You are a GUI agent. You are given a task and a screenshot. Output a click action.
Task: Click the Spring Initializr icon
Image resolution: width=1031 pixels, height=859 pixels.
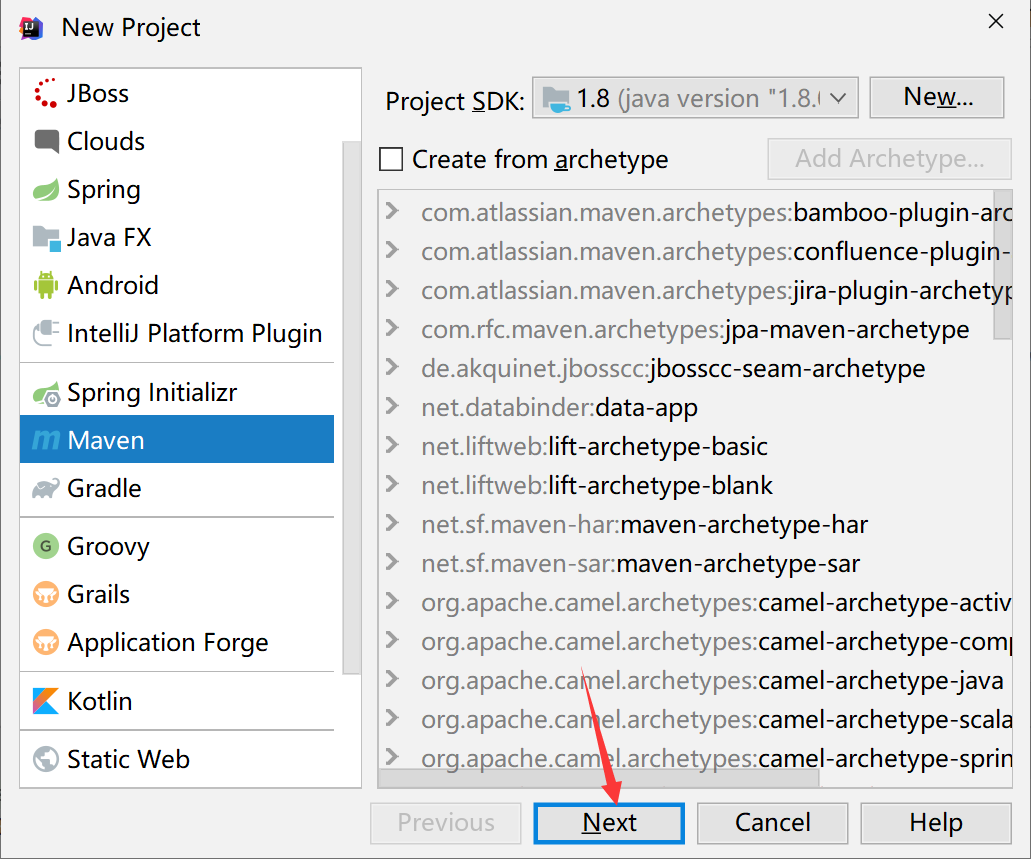46,393
